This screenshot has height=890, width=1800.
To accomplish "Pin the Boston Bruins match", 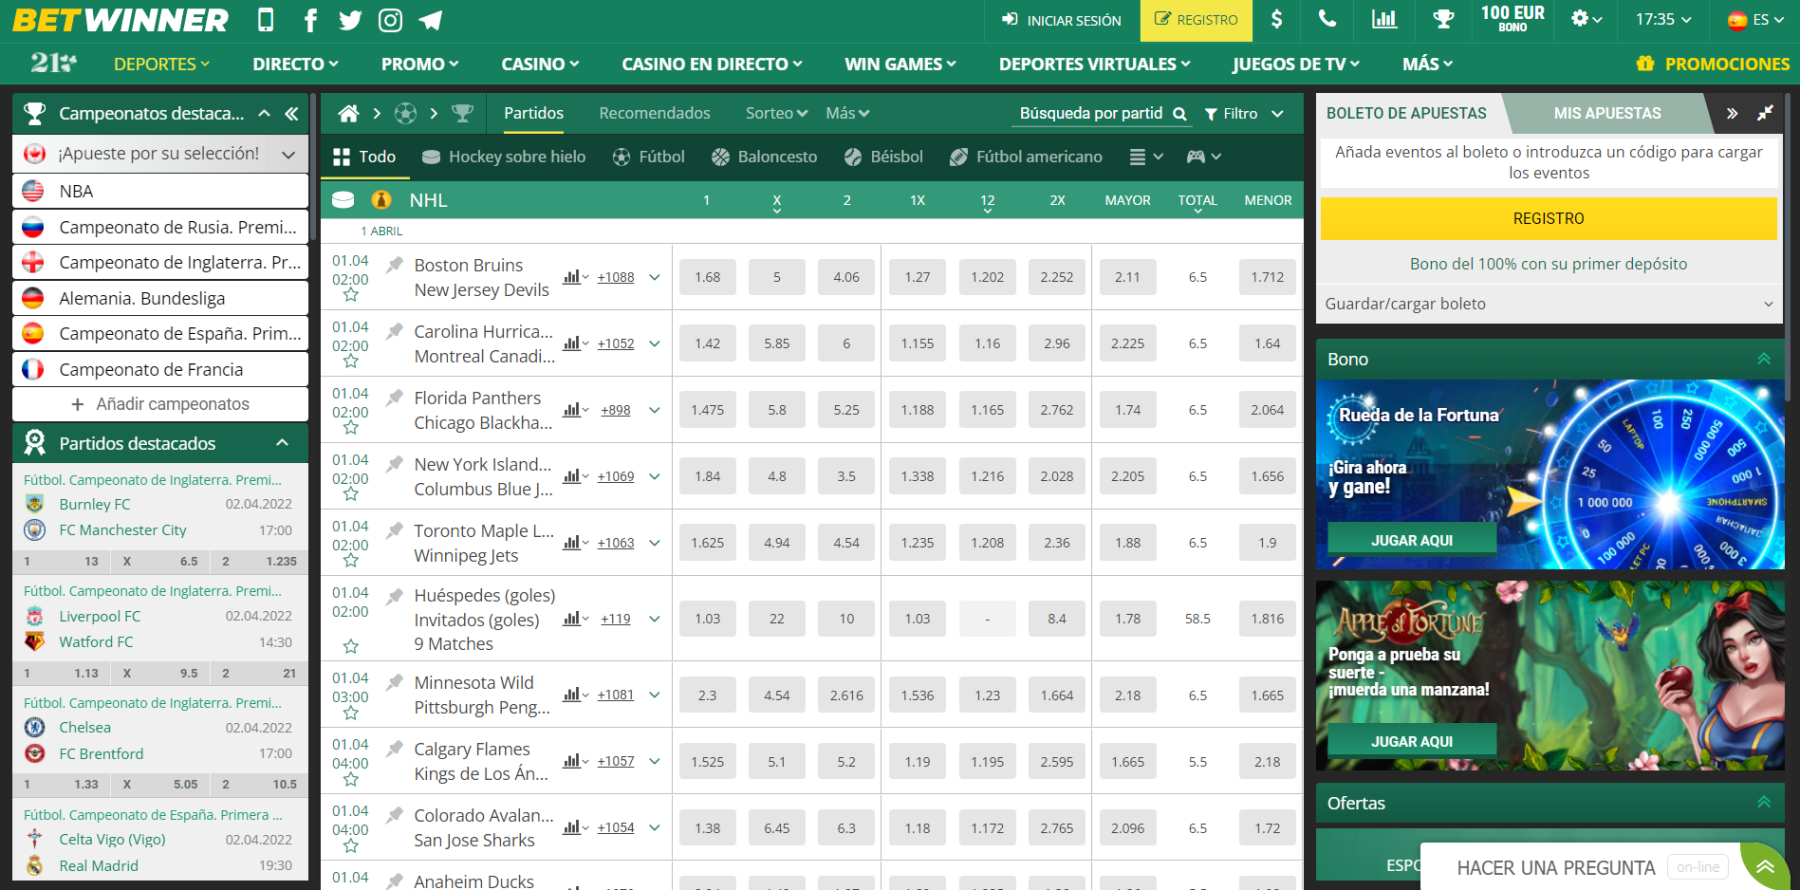I will [395, 265].
